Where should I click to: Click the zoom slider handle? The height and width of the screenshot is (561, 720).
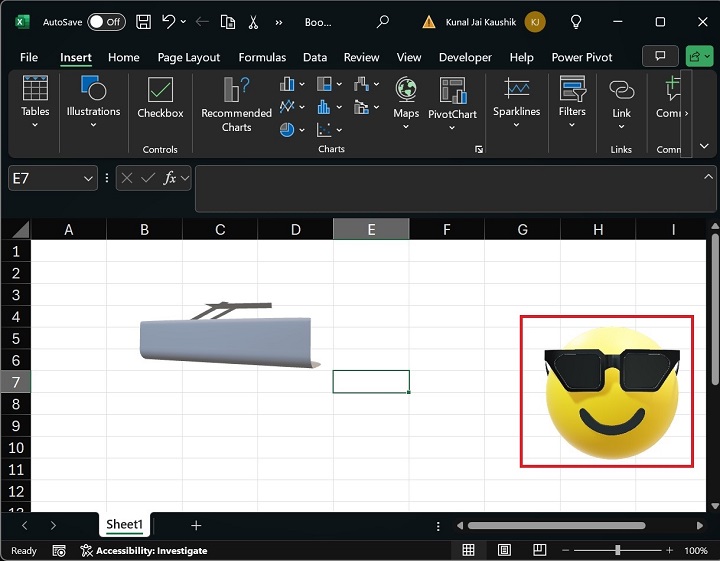618,550
